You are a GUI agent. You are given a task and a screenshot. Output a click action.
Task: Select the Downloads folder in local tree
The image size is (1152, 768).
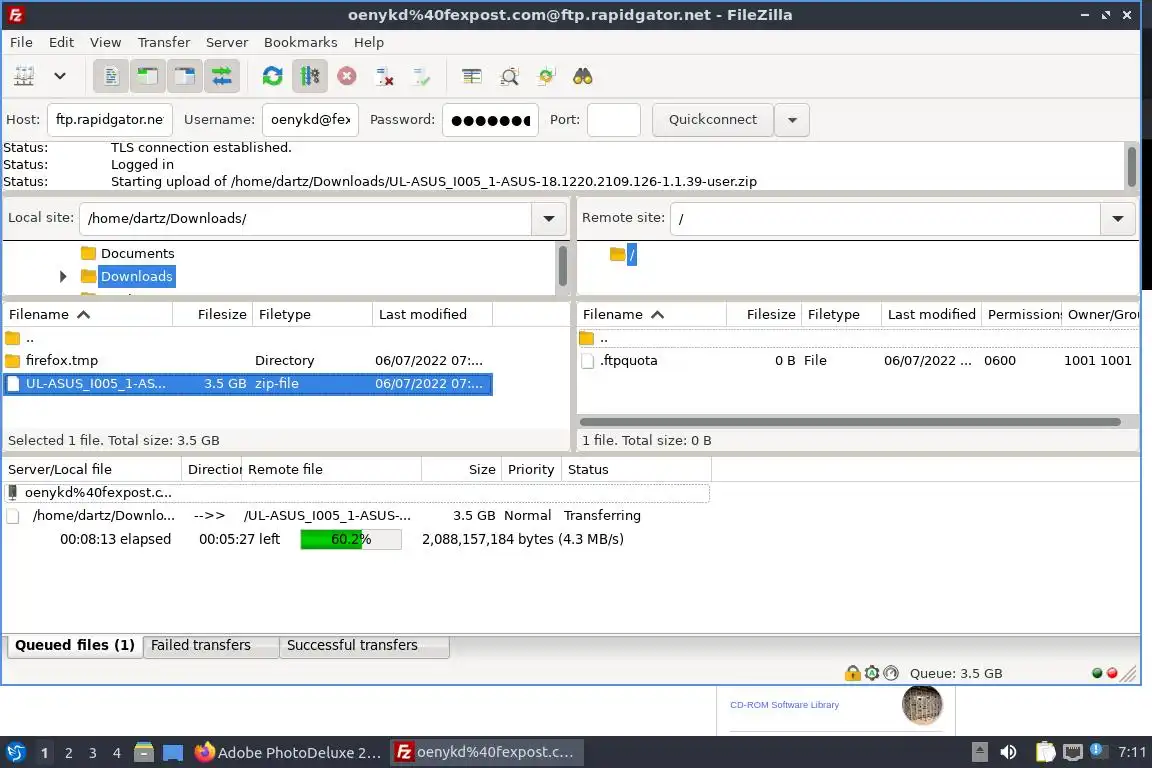point(137,276)
